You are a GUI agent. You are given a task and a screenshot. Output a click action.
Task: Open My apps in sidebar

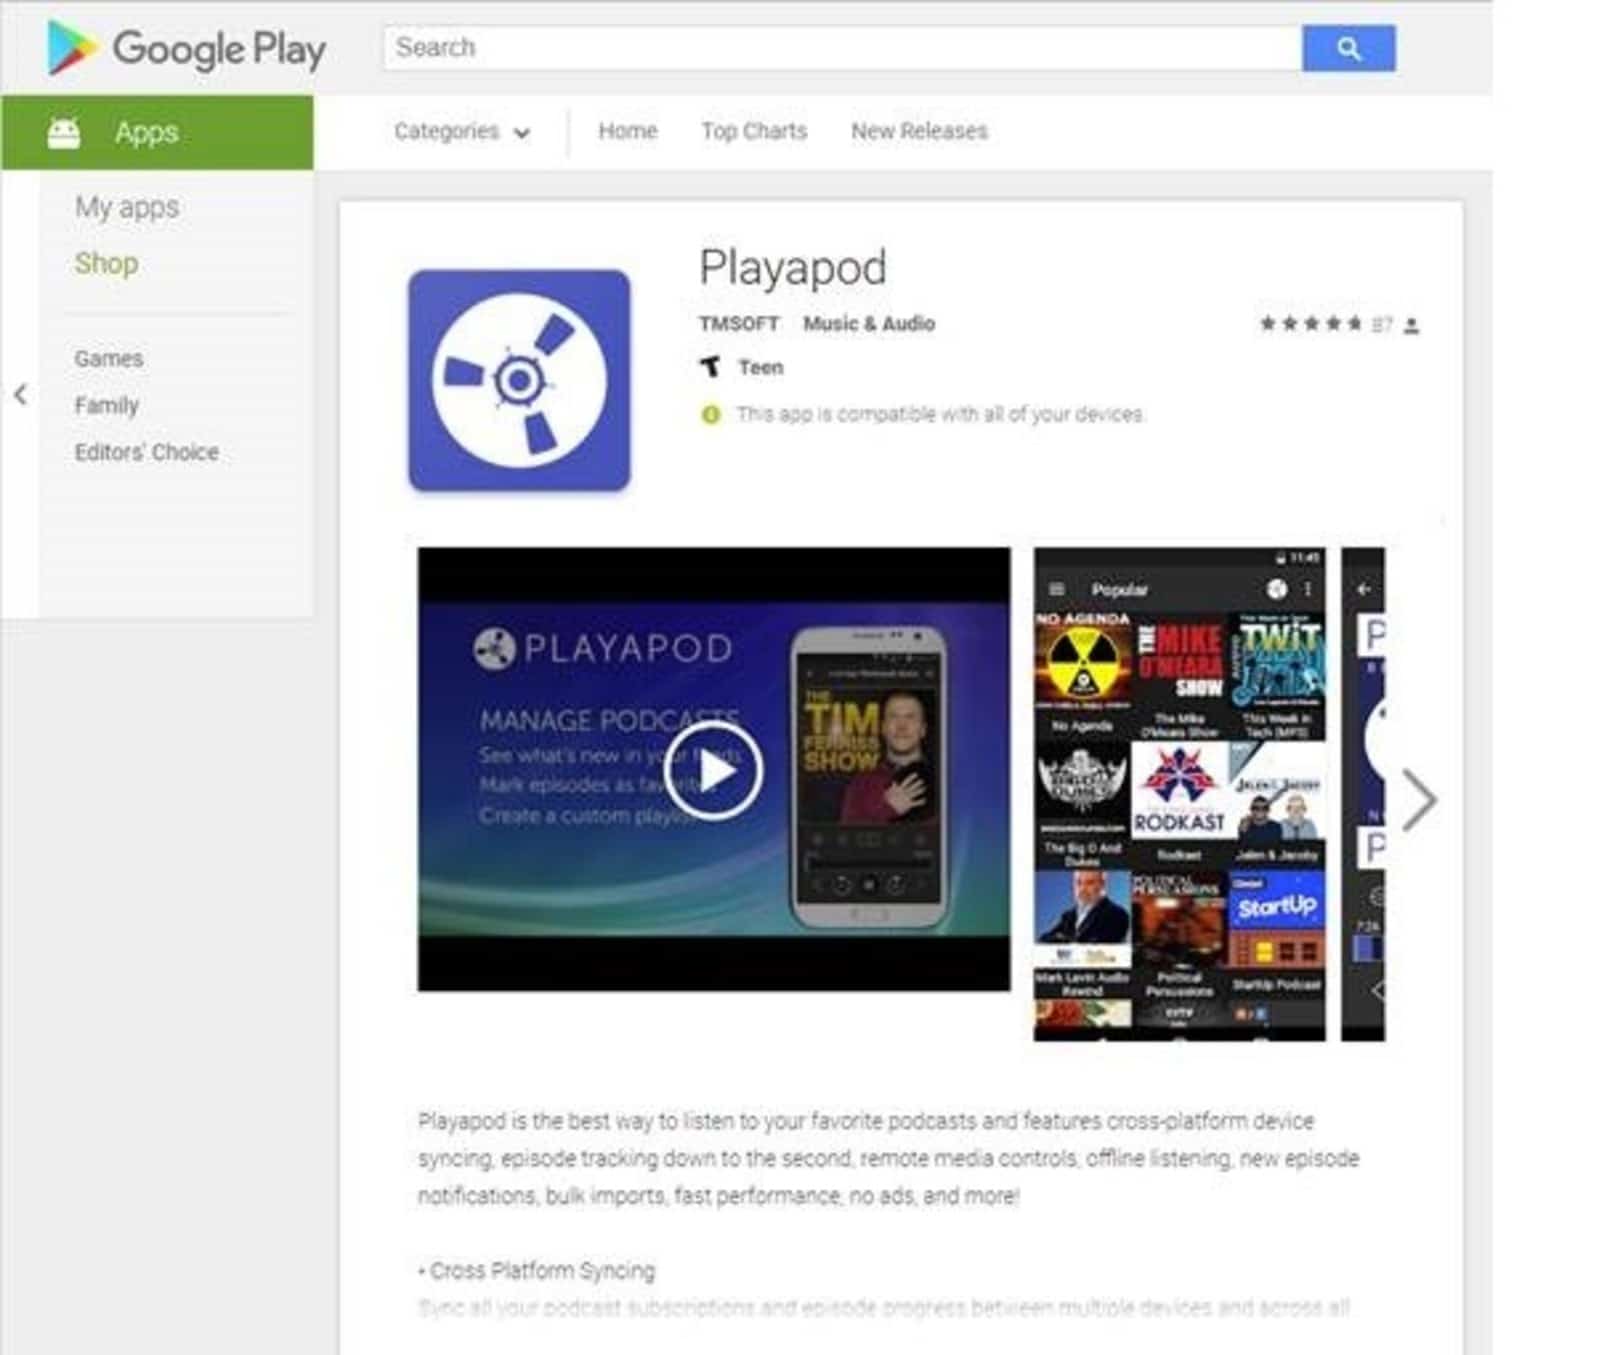pos(127,207)
